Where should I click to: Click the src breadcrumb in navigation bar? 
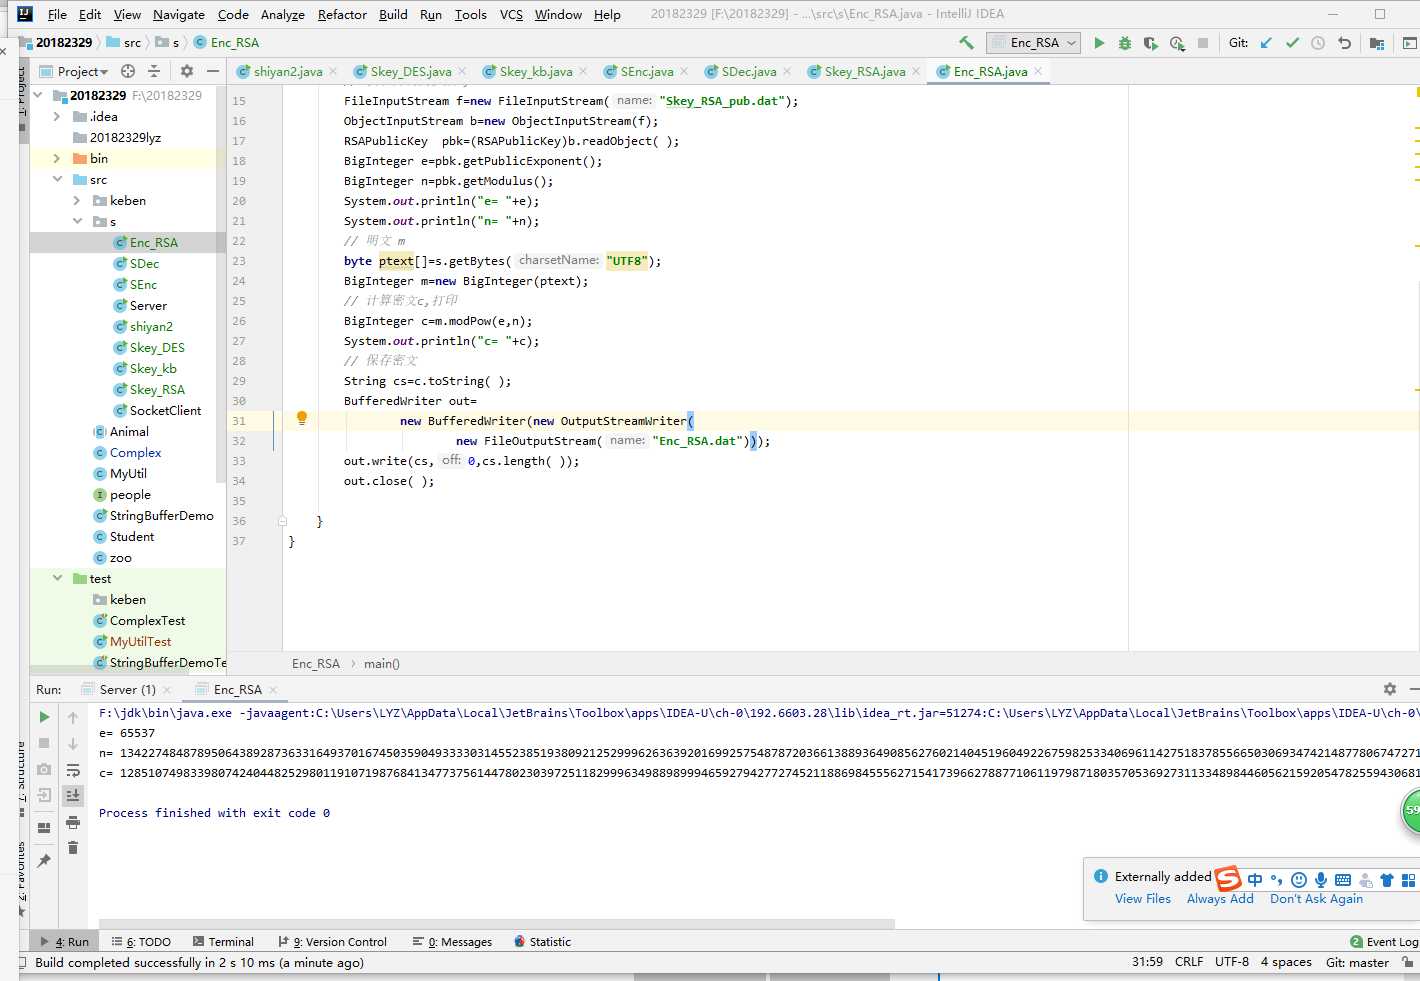(x=123, y=43)
